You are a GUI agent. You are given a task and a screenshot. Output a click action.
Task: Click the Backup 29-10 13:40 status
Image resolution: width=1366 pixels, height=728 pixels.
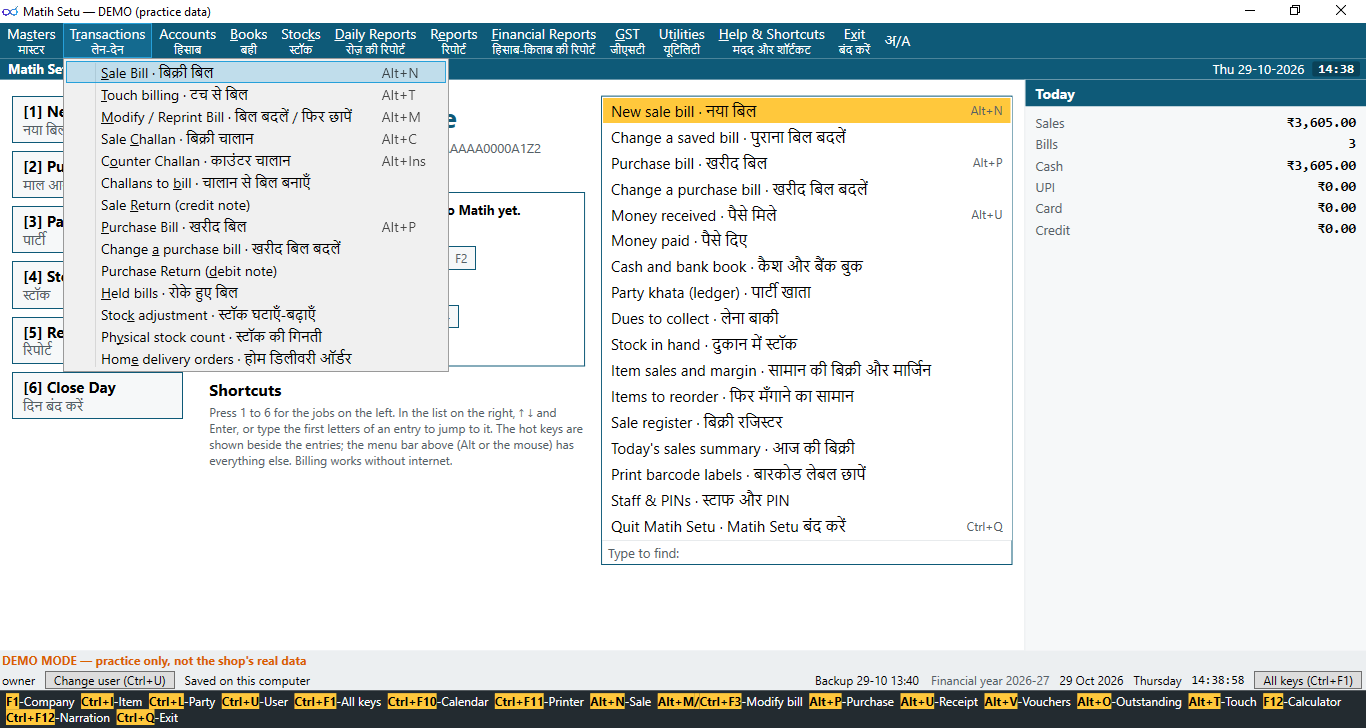pyautogui.click(x=867, y=681)
